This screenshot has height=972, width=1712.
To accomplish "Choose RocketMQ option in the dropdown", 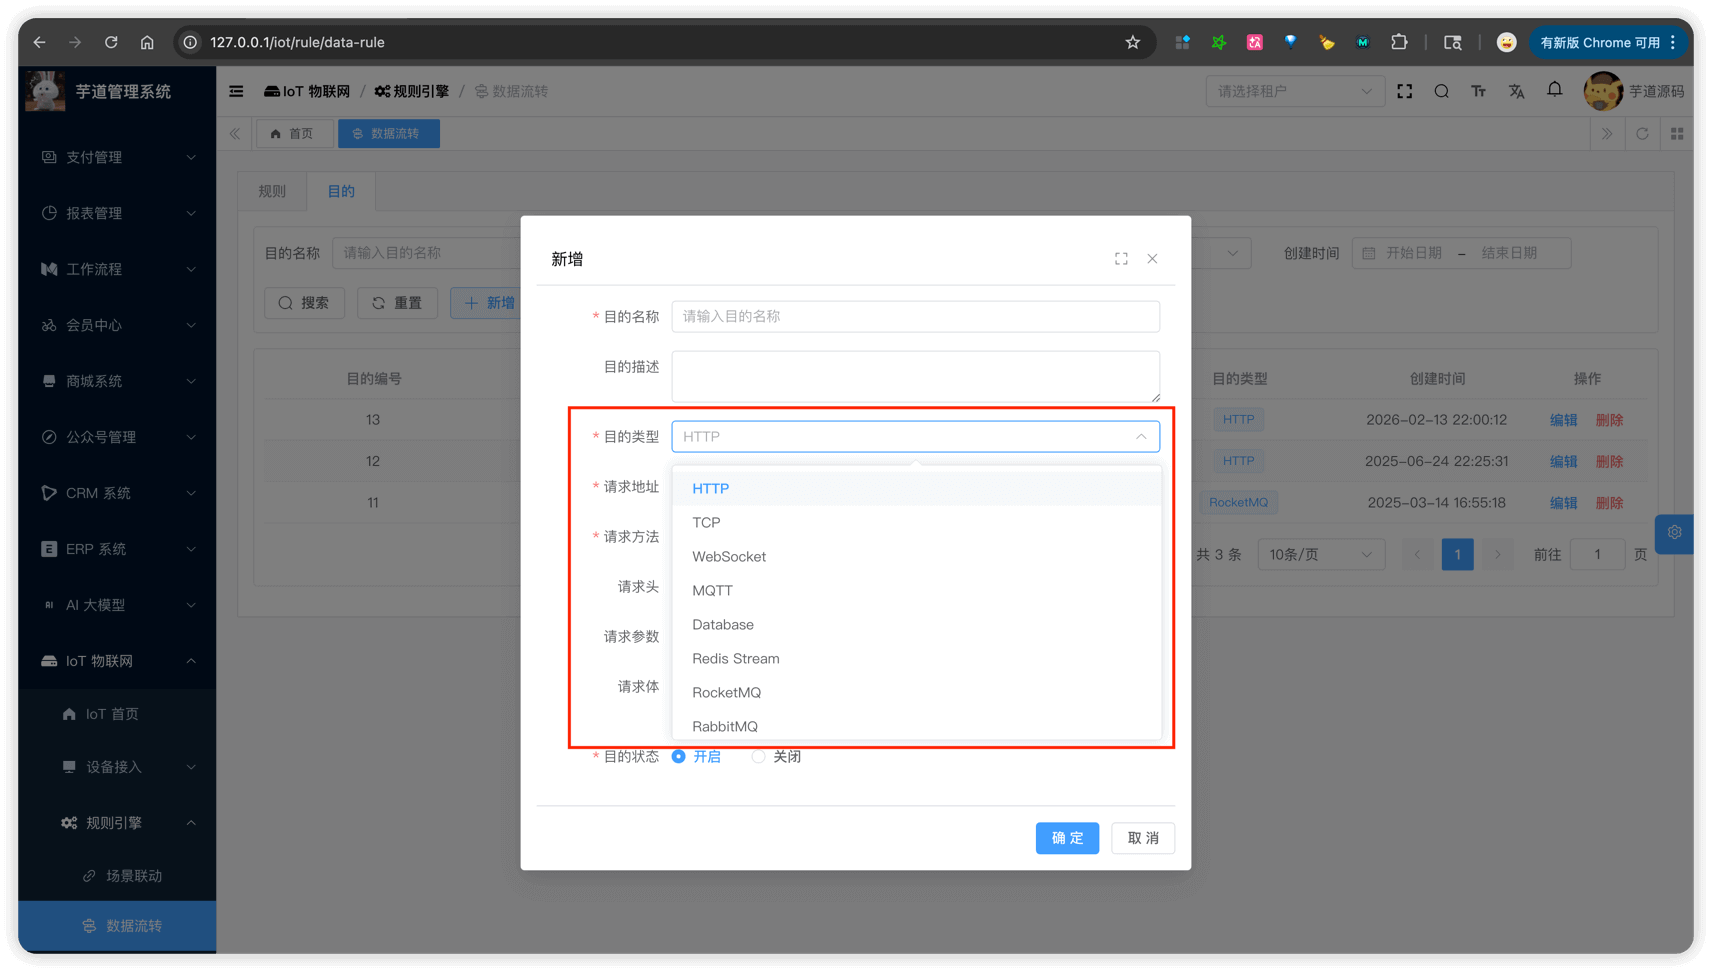I will (726, 693).
